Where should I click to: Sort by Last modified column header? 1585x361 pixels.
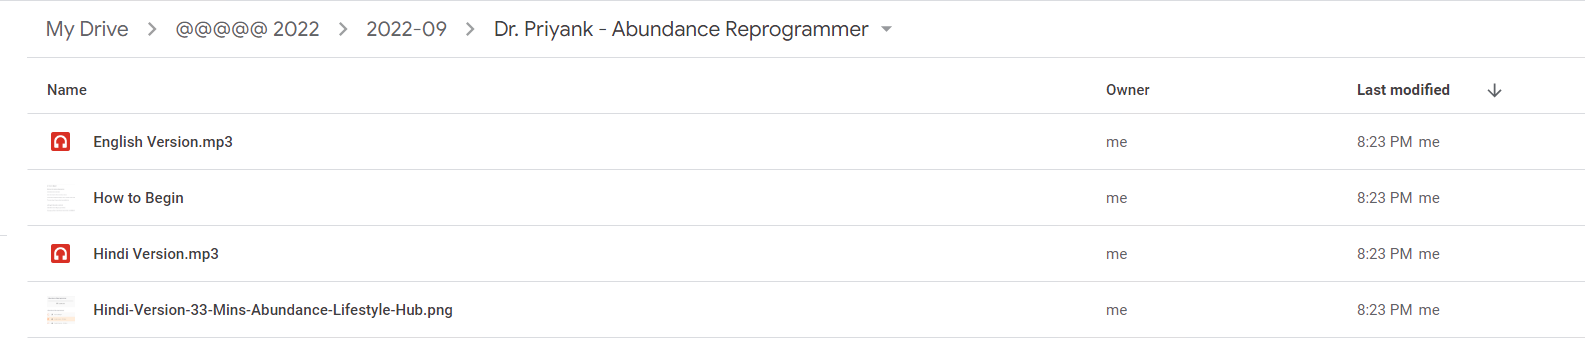1403,90
